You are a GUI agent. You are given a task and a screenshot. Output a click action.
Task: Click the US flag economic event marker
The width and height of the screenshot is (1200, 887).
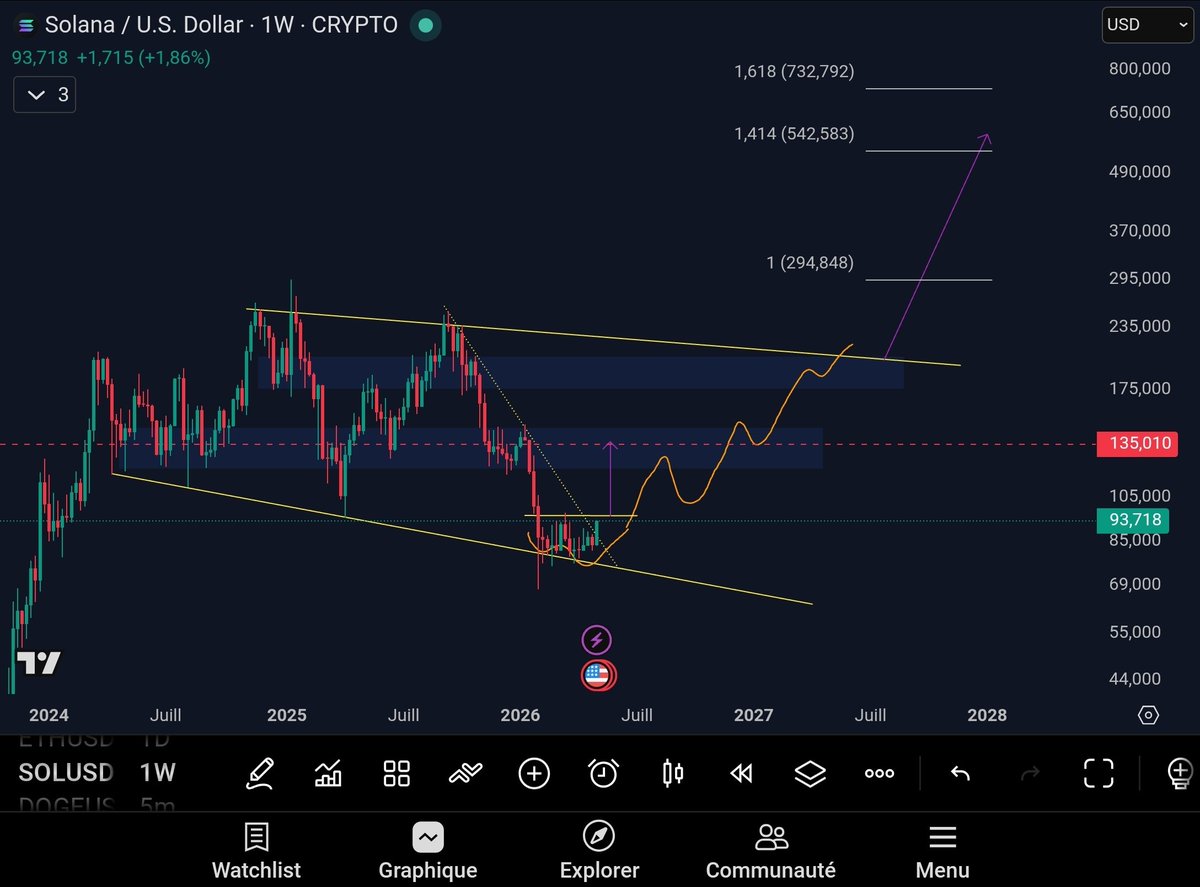598,675
